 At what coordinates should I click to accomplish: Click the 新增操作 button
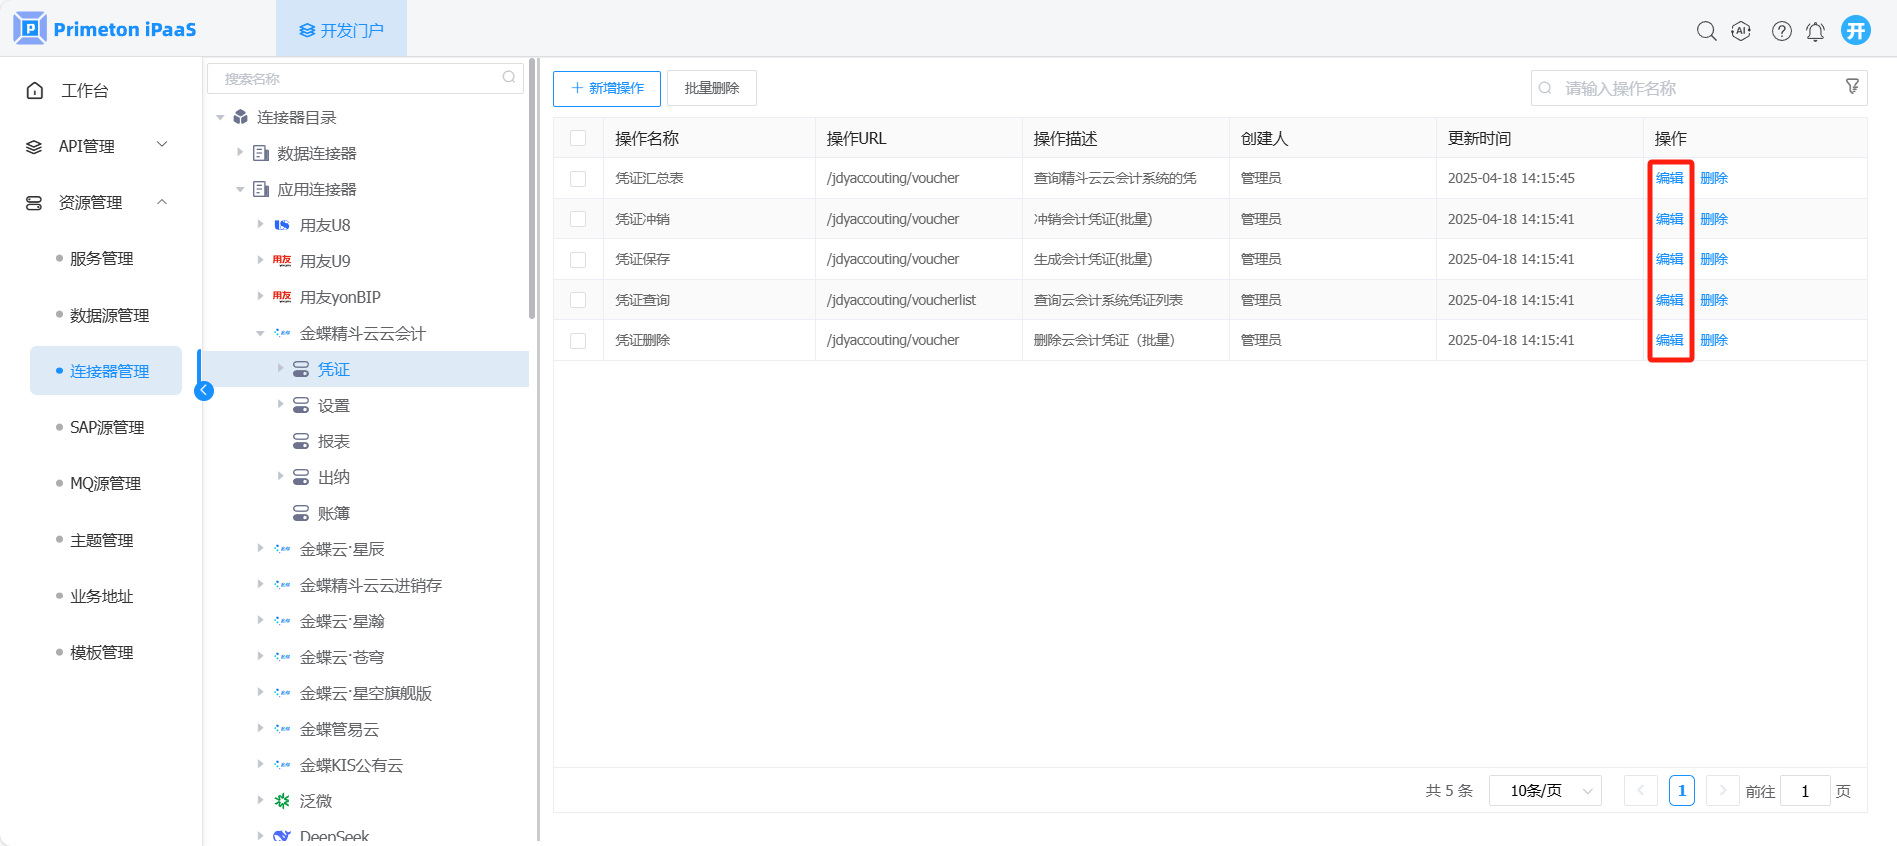tap(606, 88)
